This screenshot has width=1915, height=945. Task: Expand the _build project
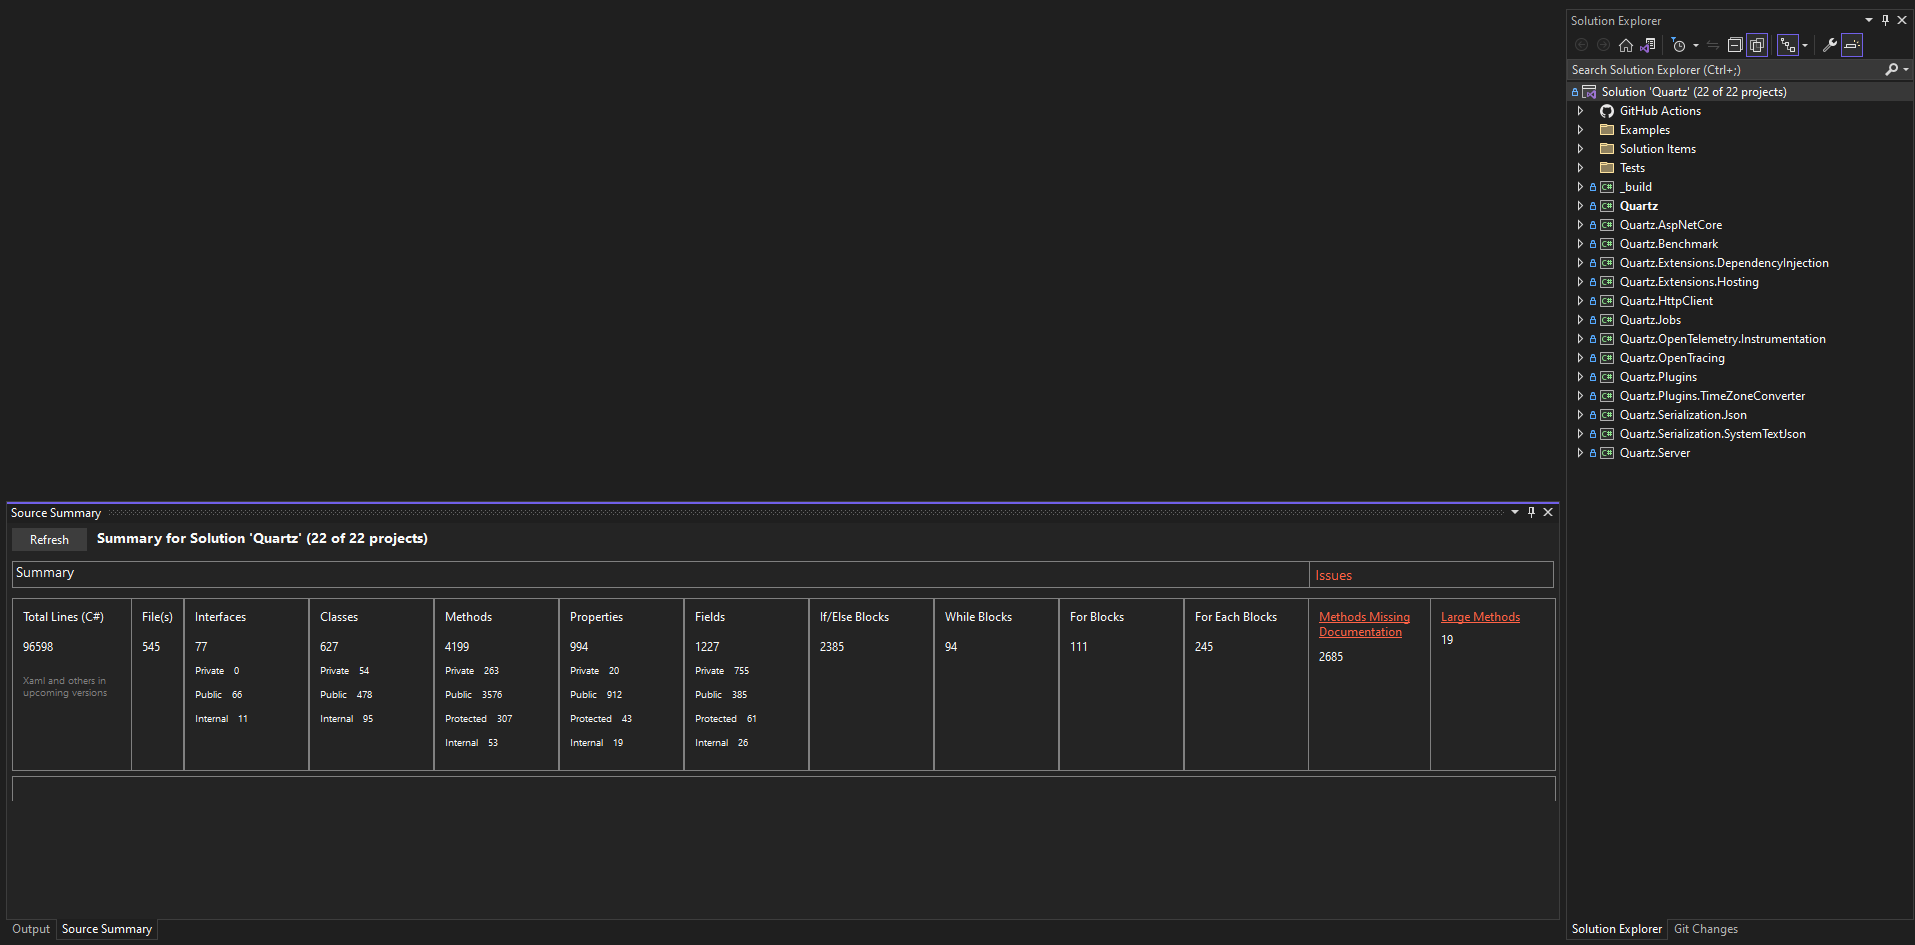pyautogui.click(x=1580, y=187)
